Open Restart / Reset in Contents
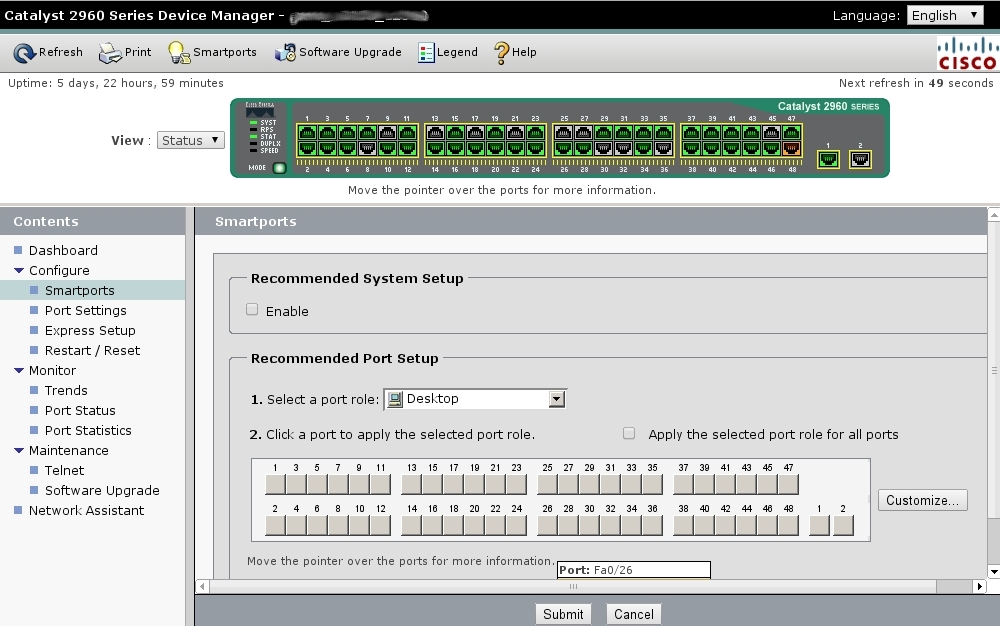 click(92, 351)
